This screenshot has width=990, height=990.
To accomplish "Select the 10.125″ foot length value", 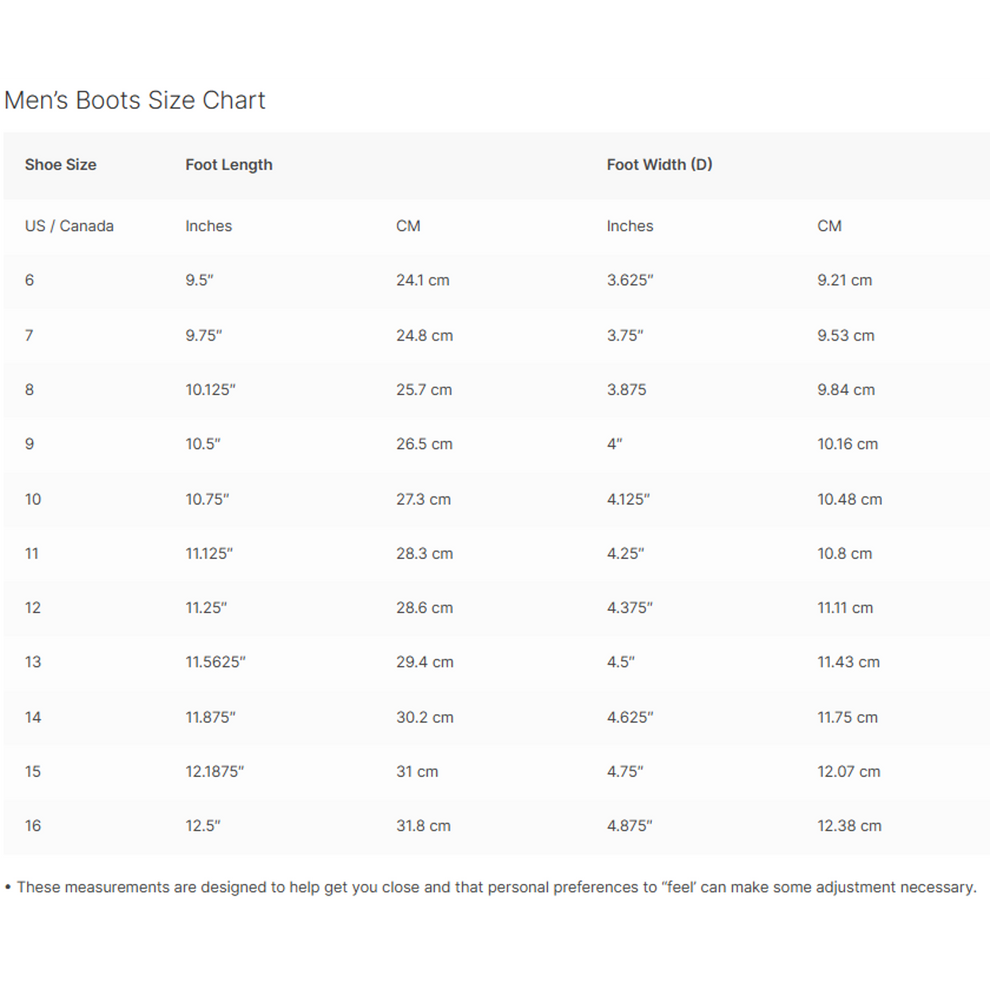I will [210, 390].
